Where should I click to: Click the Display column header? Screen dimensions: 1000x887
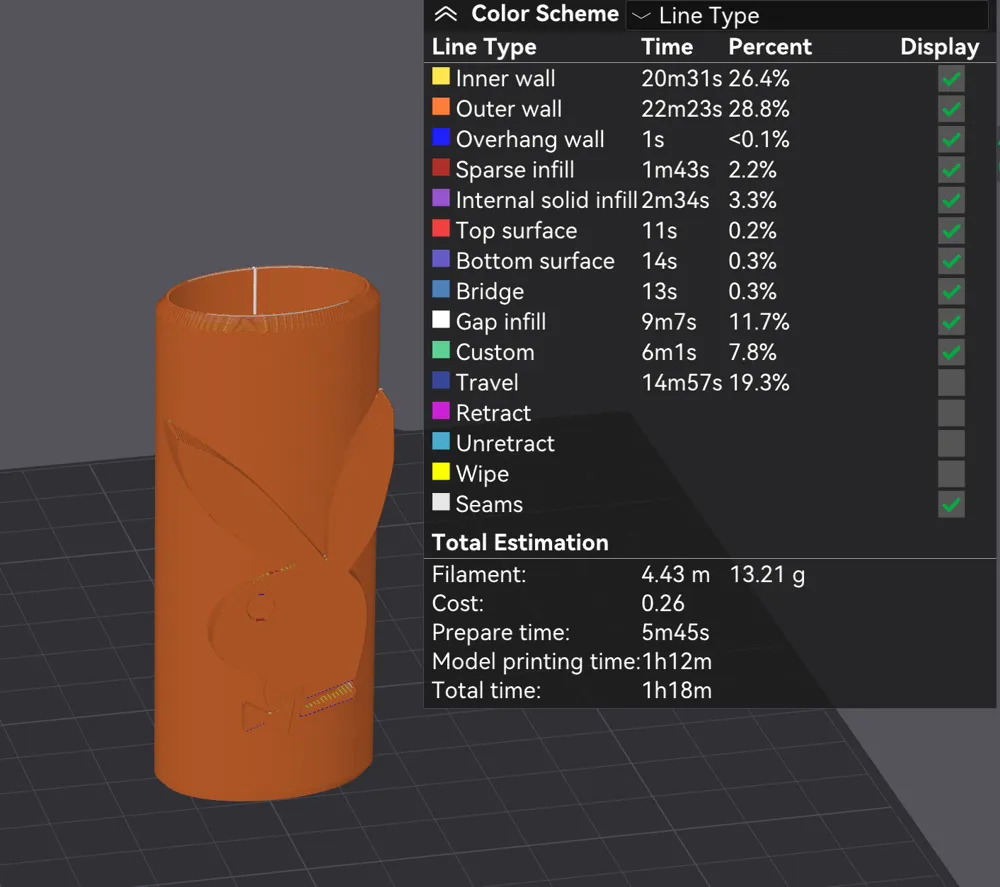click(939, 47)
